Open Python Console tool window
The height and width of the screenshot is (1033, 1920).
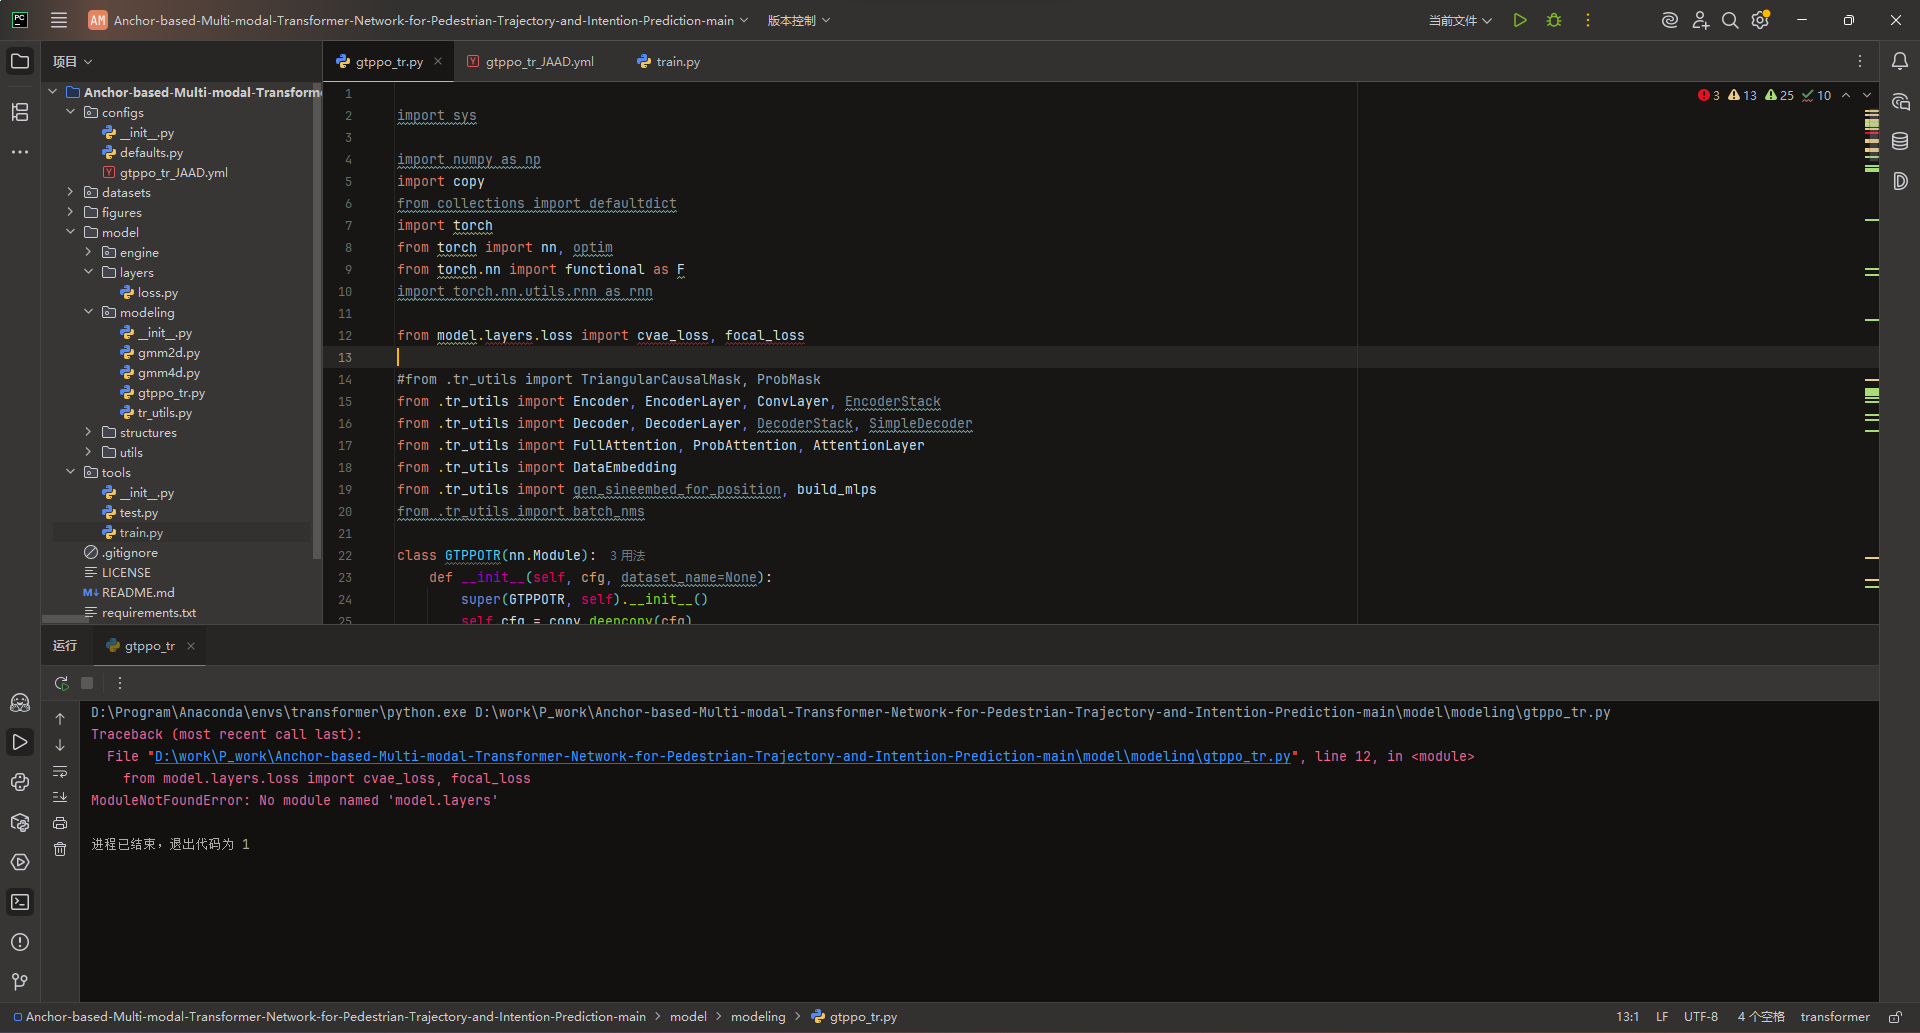20,782
